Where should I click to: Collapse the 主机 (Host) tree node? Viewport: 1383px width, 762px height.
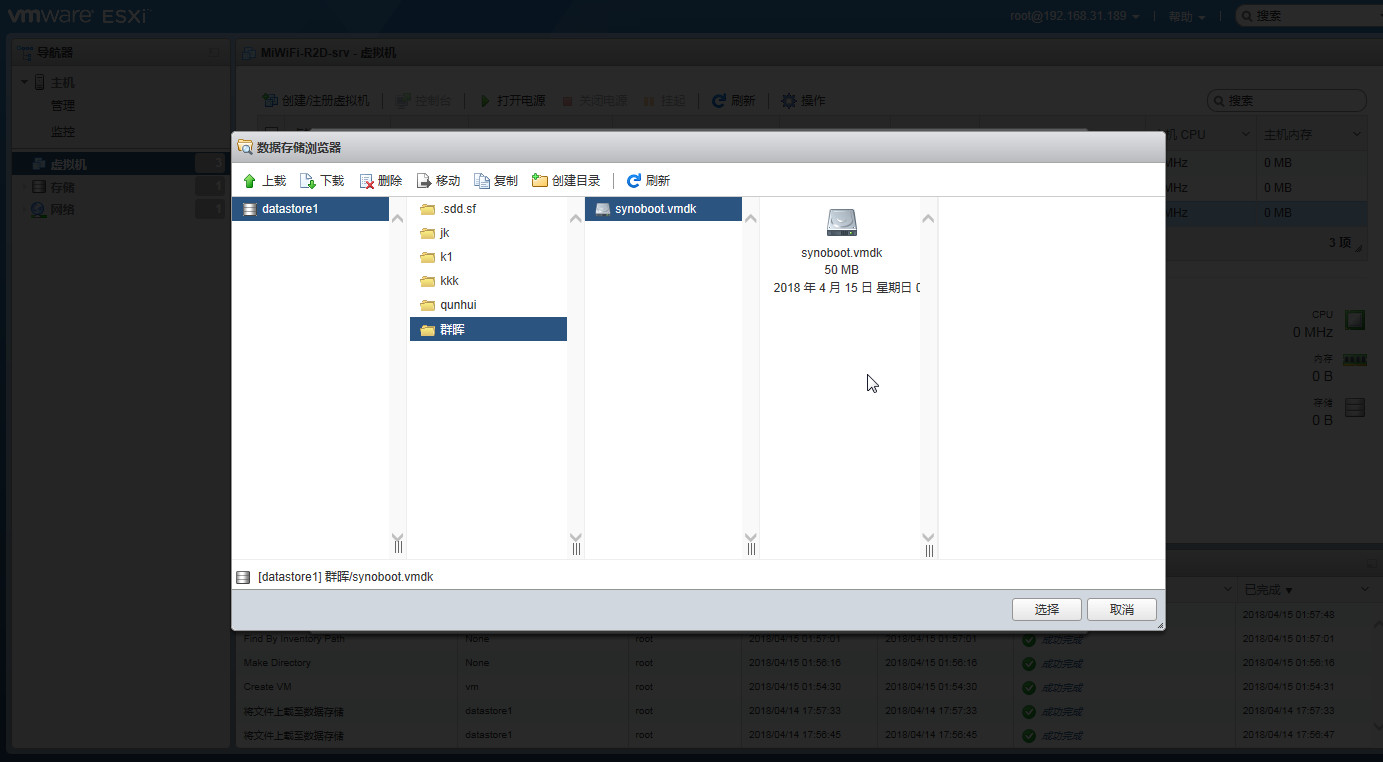24,82
